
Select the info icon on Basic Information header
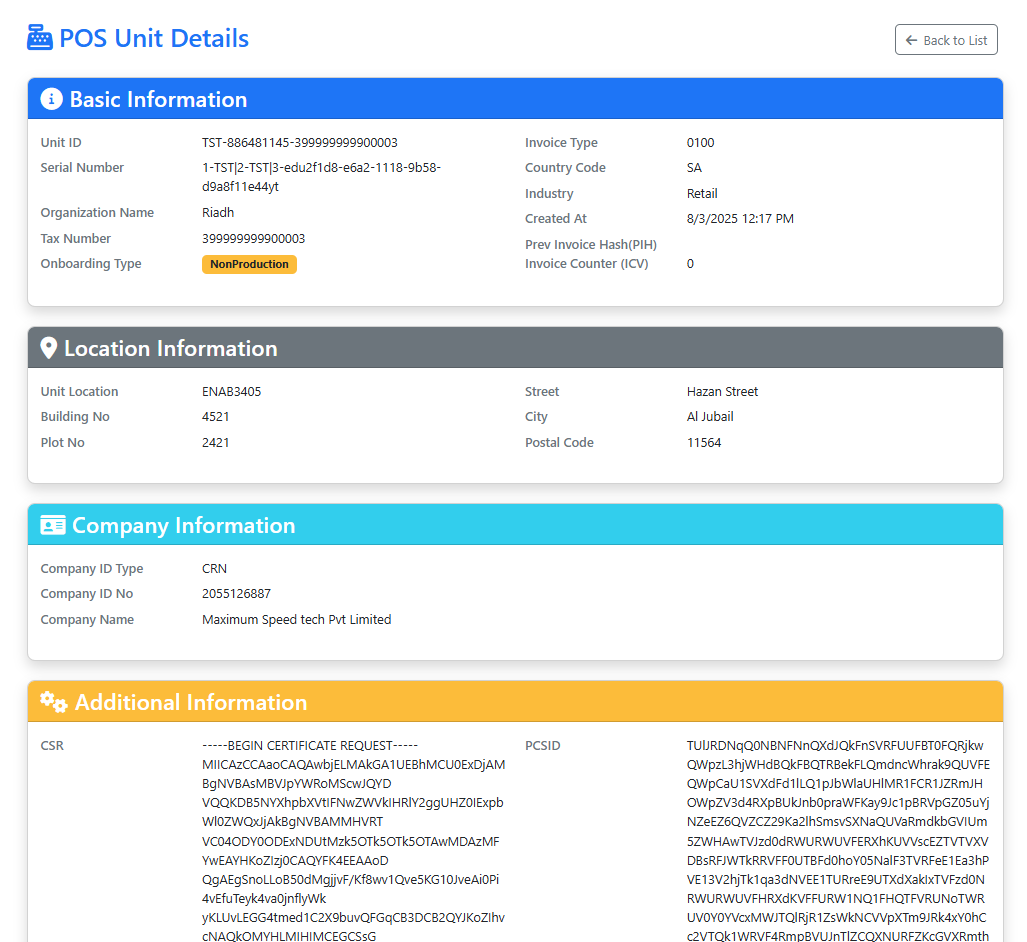49,98
